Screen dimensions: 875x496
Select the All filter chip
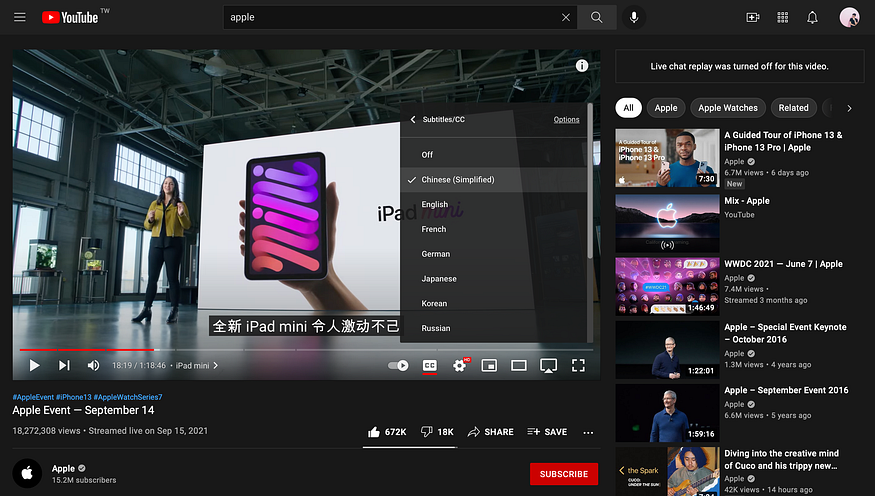tap(628, 108)
